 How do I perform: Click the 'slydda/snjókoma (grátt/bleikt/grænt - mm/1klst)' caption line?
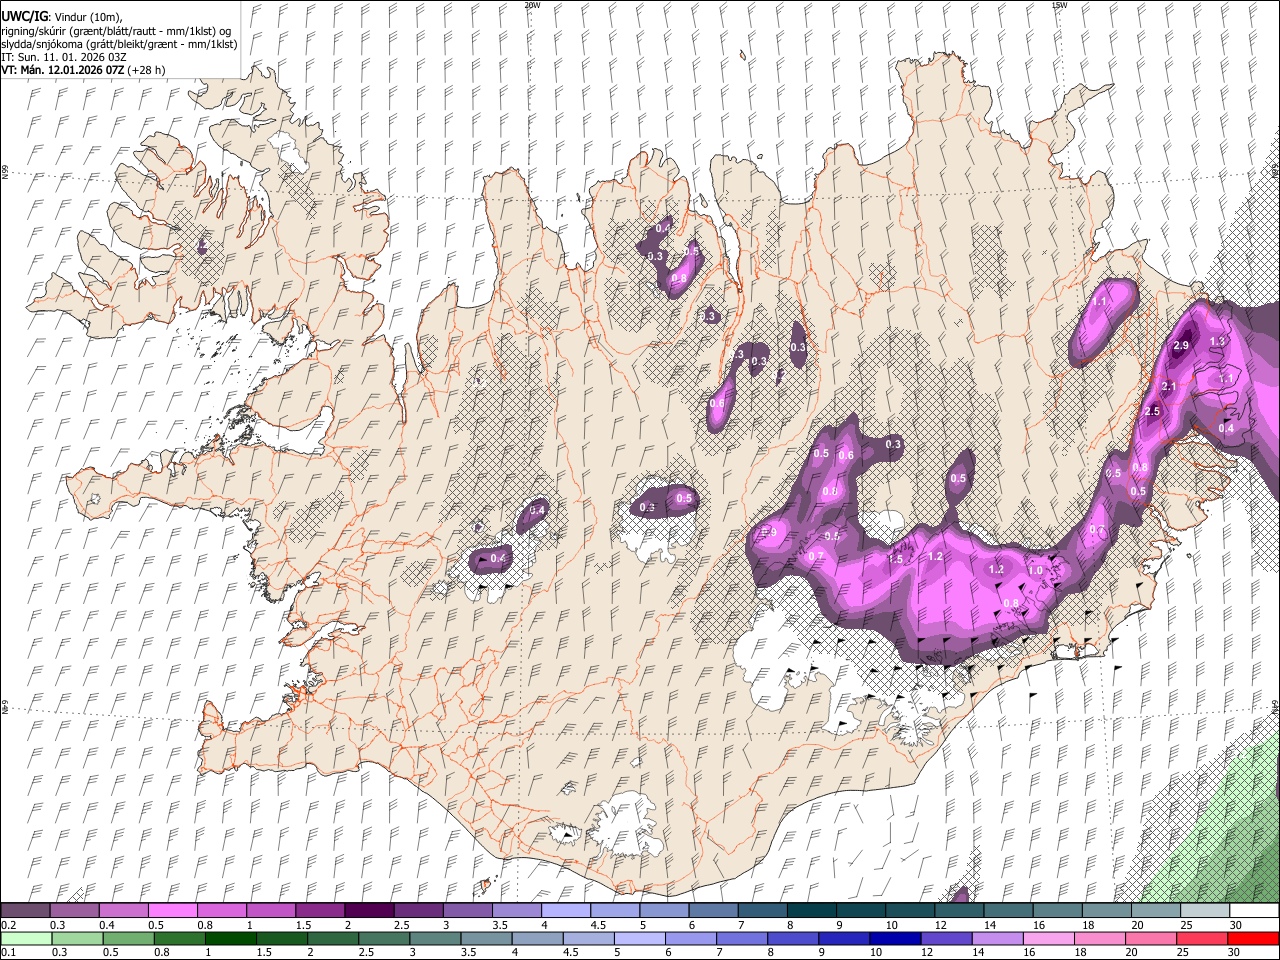click(119, 44)
